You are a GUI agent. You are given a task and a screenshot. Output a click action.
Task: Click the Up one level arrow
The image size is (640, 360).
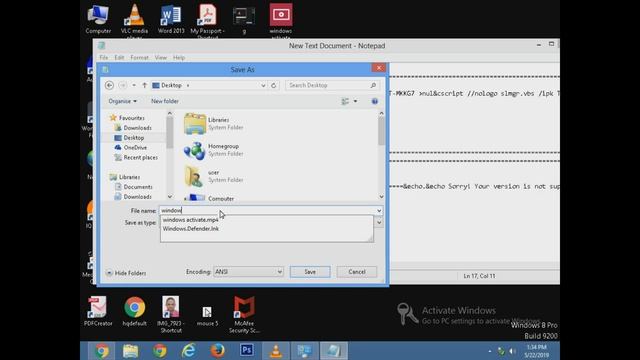pos(144,85)
